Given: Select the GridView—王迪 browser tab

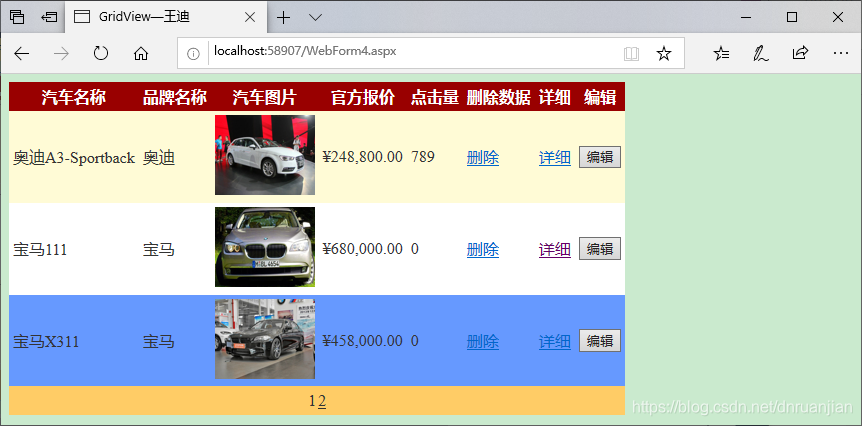Looking at the screenshot, I should click(x=166, y=17).
